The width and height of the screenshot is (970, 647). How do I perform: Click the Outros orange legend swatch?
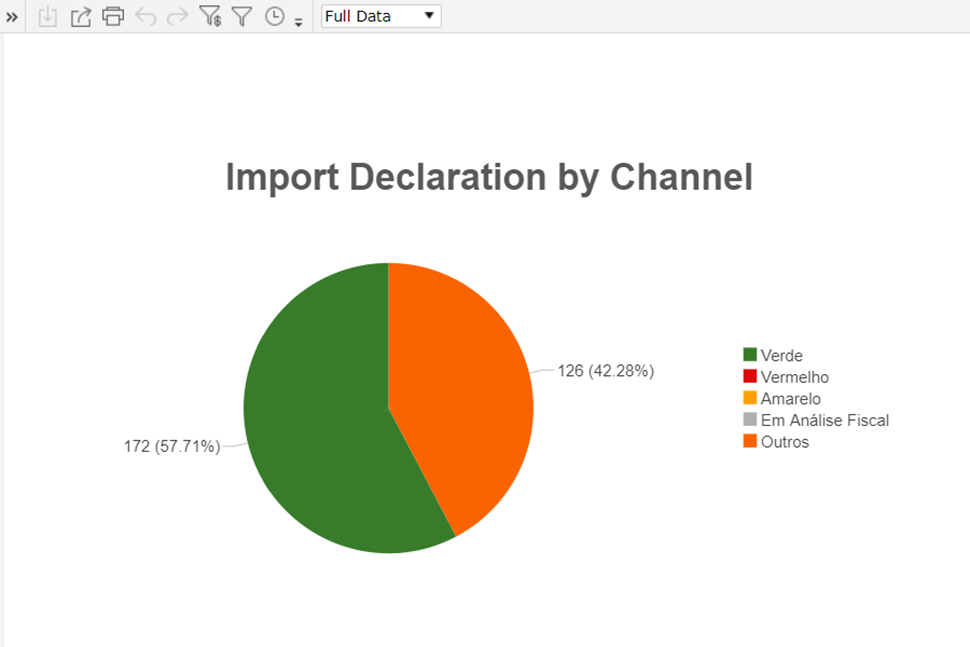tap(750, 441)
